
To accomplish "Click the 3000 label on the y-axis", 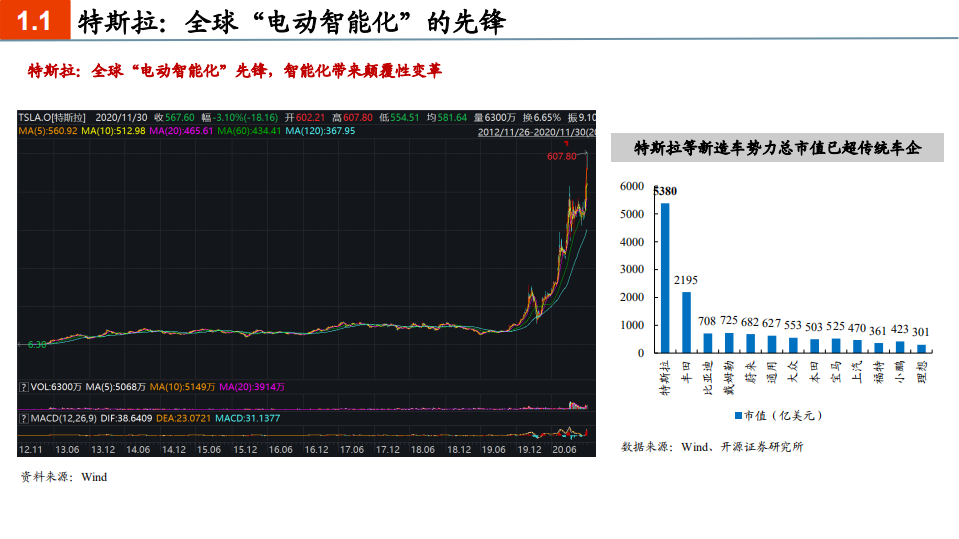I will 632,270.
